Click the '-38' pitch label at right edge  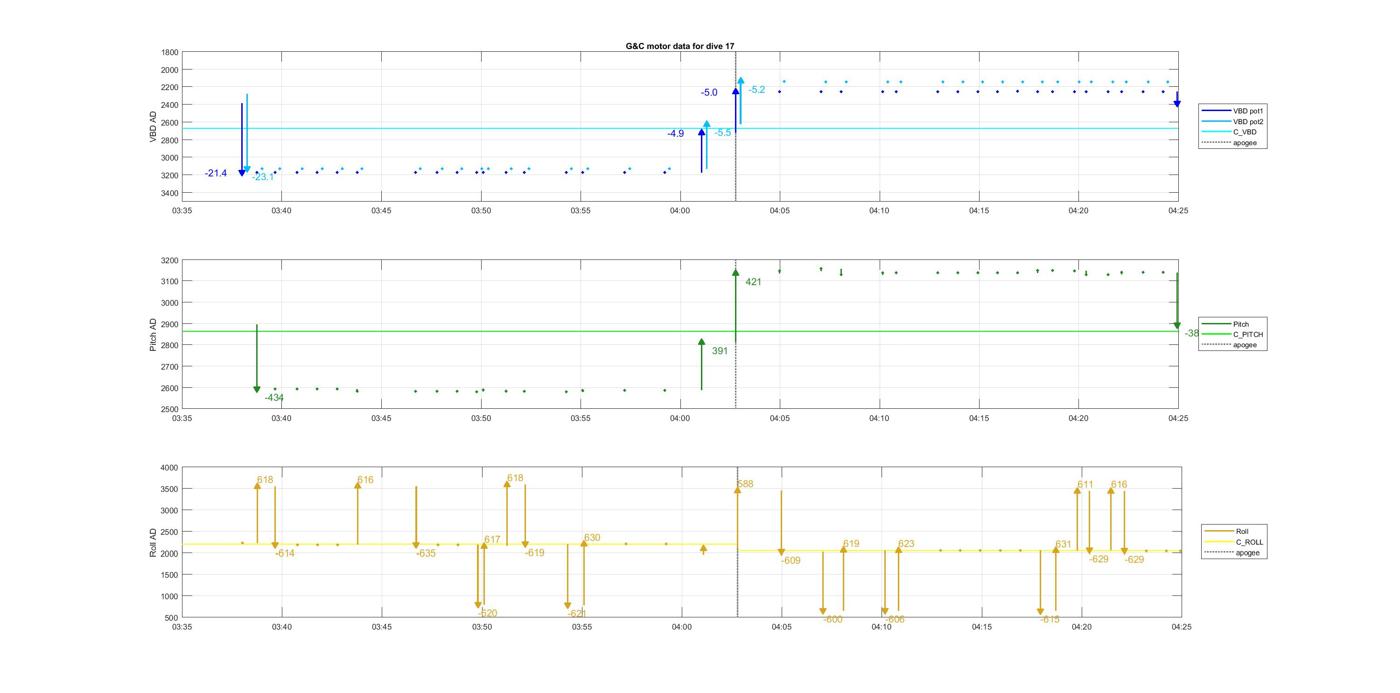[x=1192, y=333]
